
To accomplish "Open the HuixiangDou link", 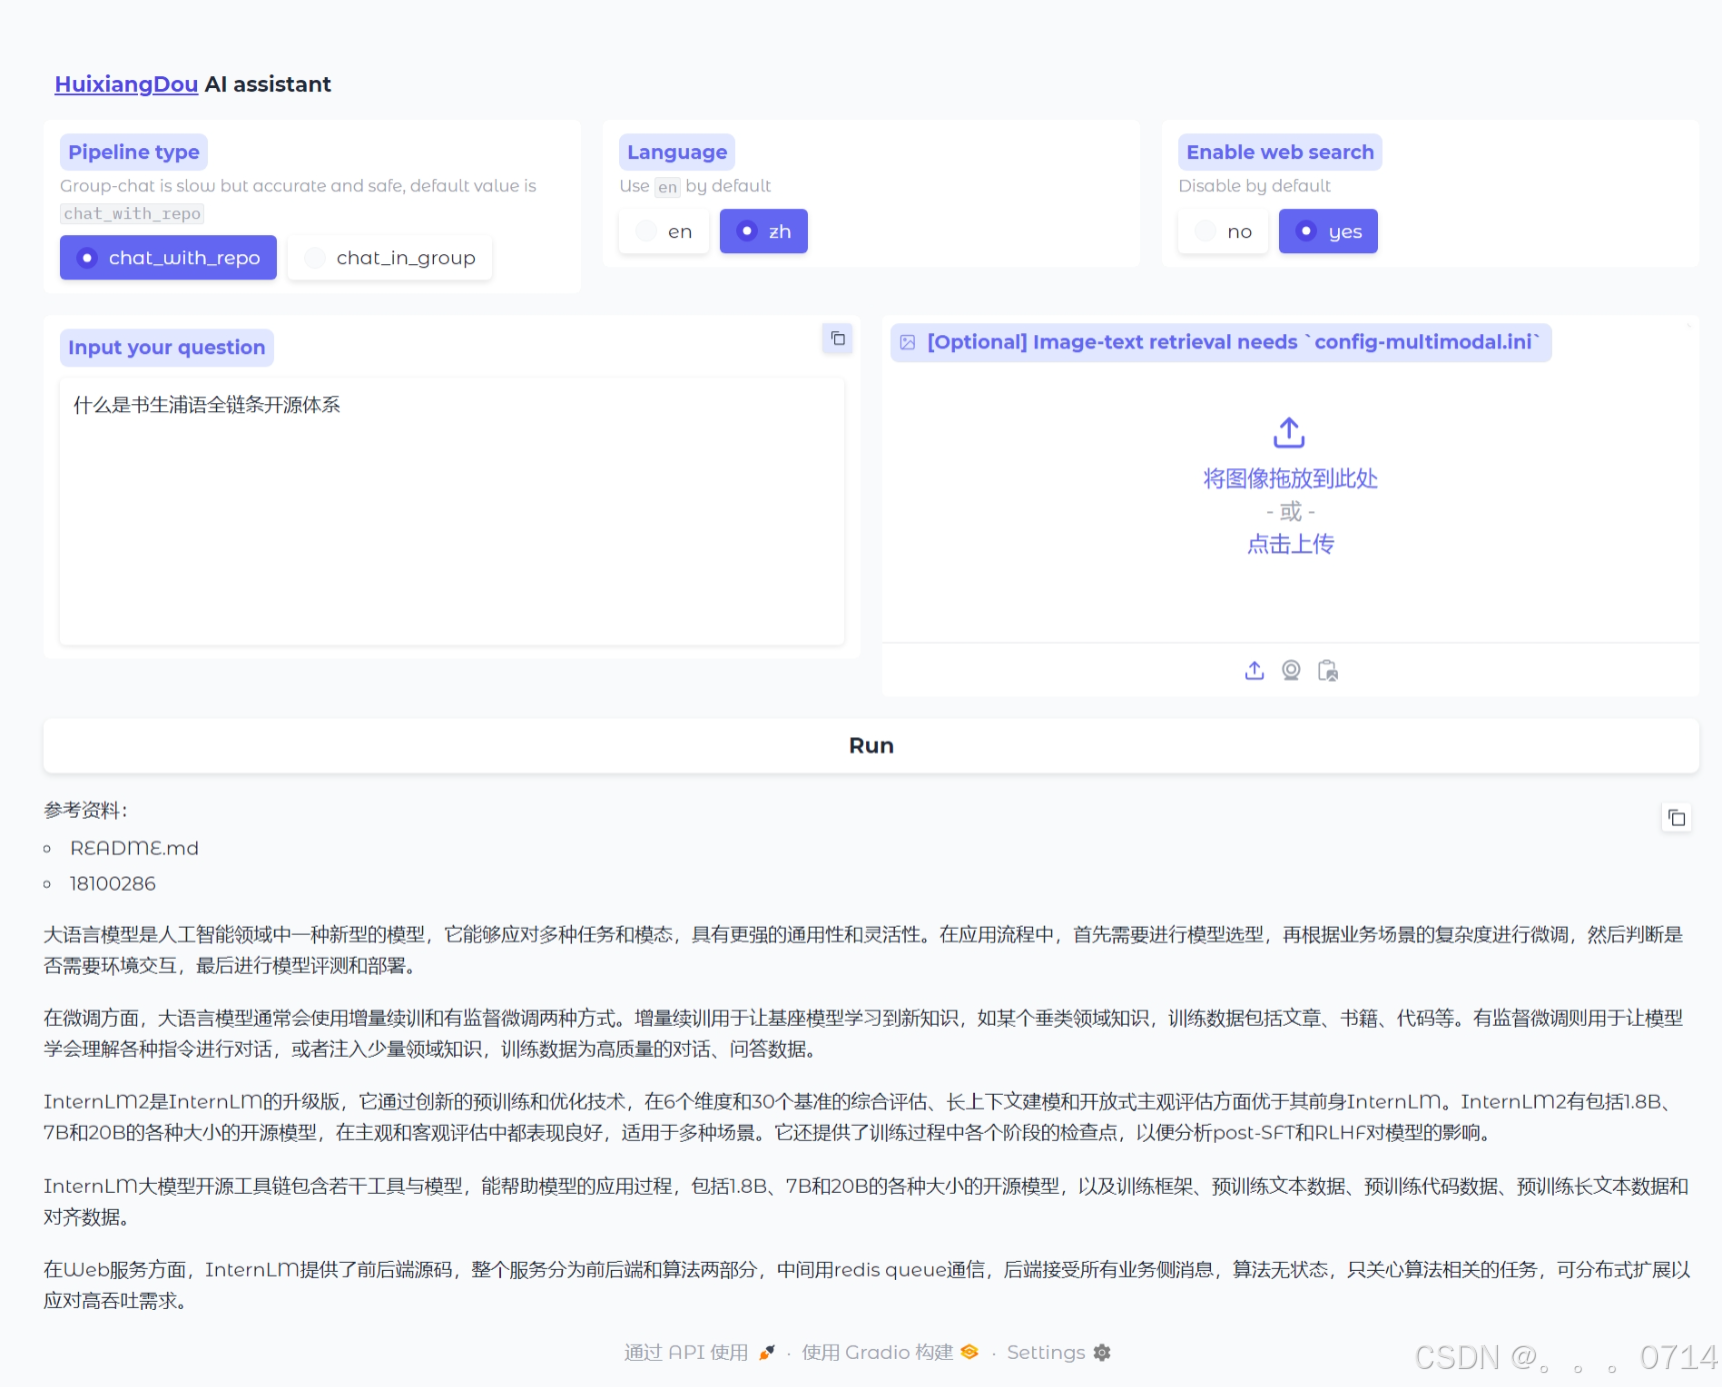I will coord(125,84).
